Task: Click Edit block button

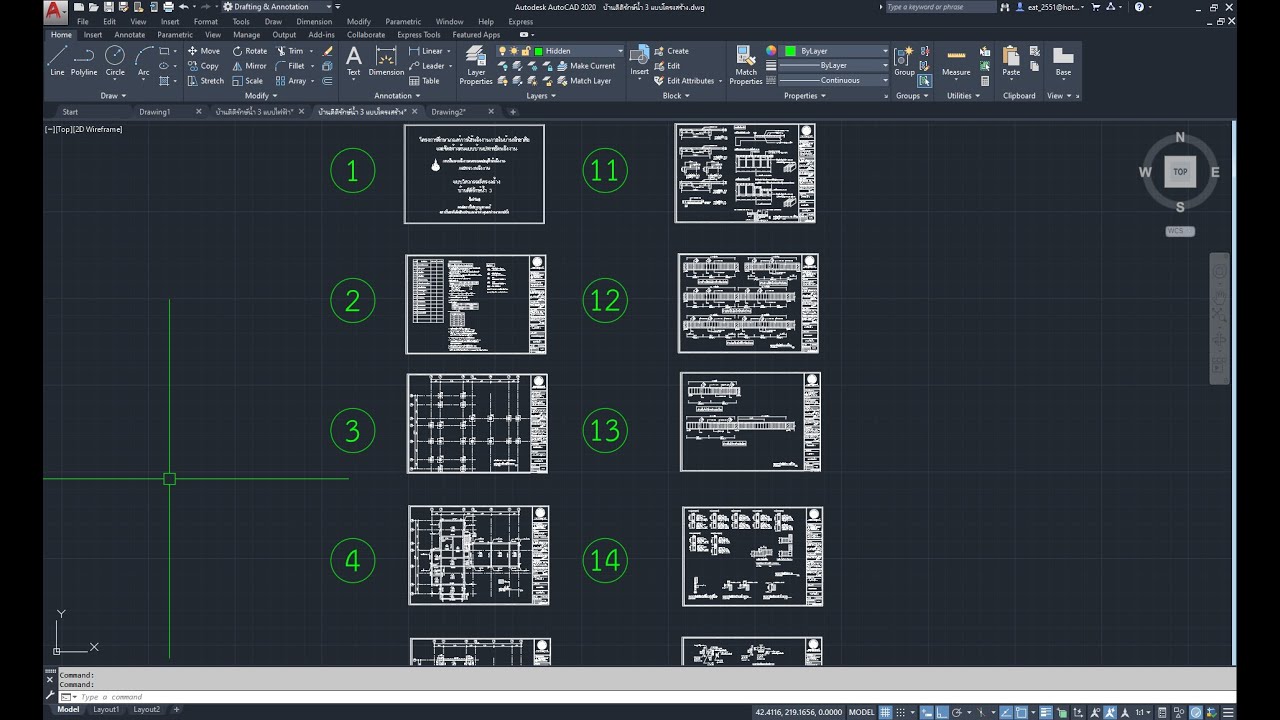Action: pyautogui.click(x=666, y=66)
